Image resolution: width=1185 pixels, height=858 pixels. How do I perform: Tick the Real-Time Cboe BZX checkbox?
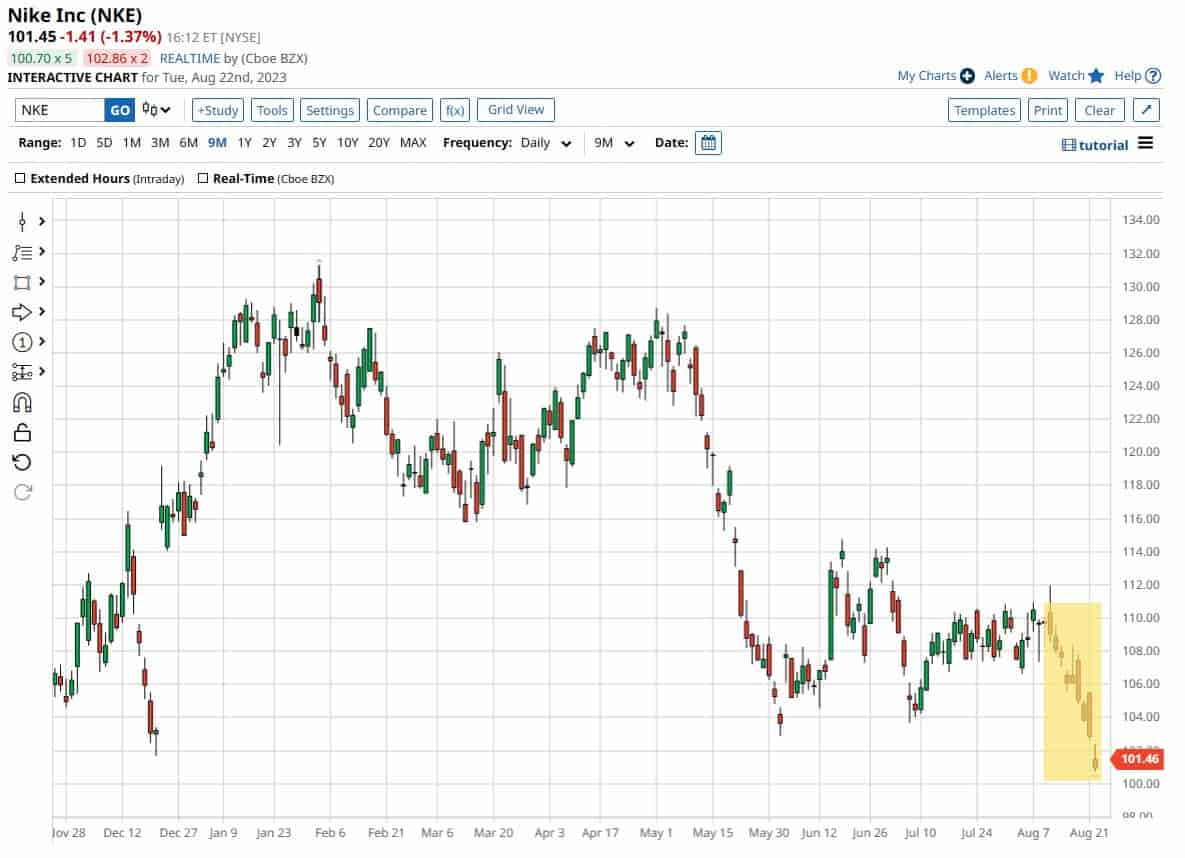pyautogui.click(x=204, y=179)
